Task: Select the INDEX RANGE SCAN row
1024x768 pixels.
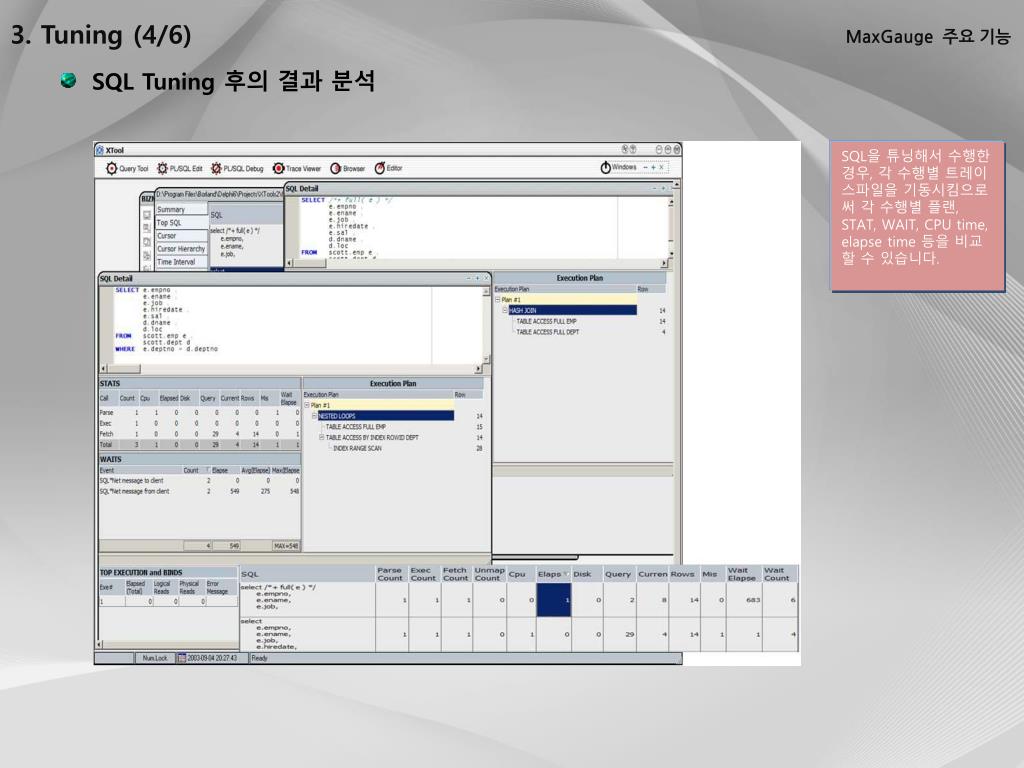Action: pyautogui.click(x=357, y=449)
